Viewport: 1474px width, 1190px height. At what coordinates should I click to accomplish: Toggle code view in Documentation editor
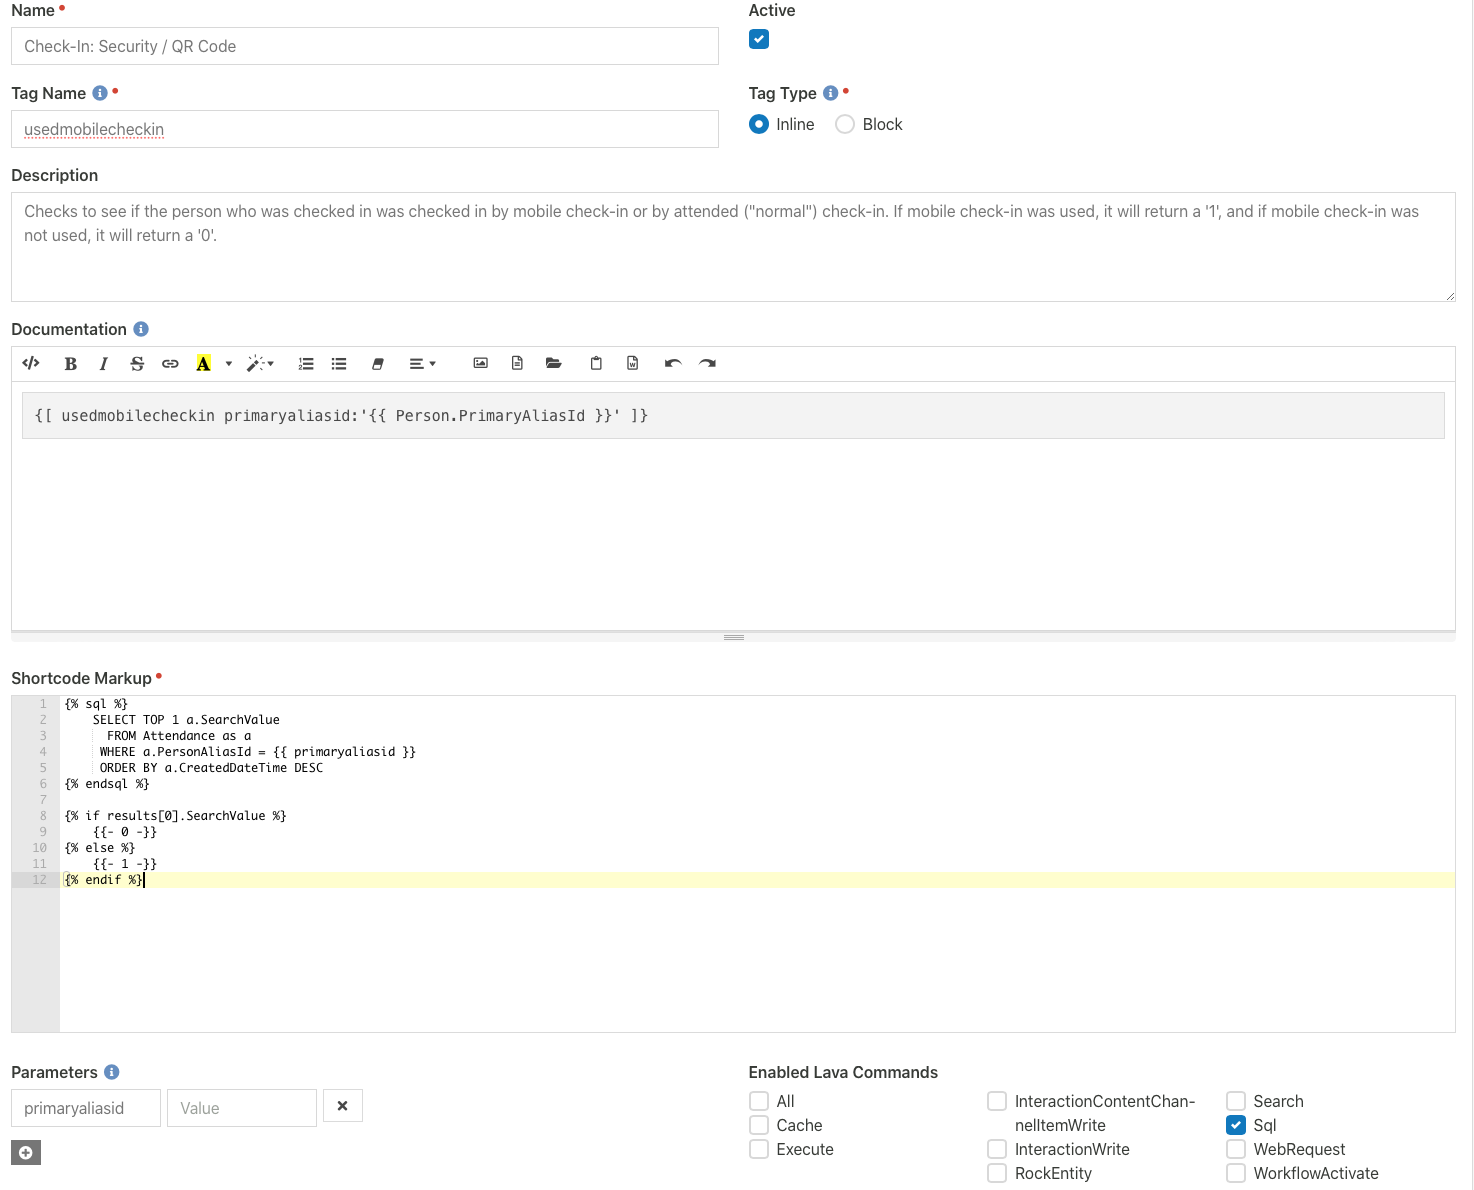pos(31,363)
